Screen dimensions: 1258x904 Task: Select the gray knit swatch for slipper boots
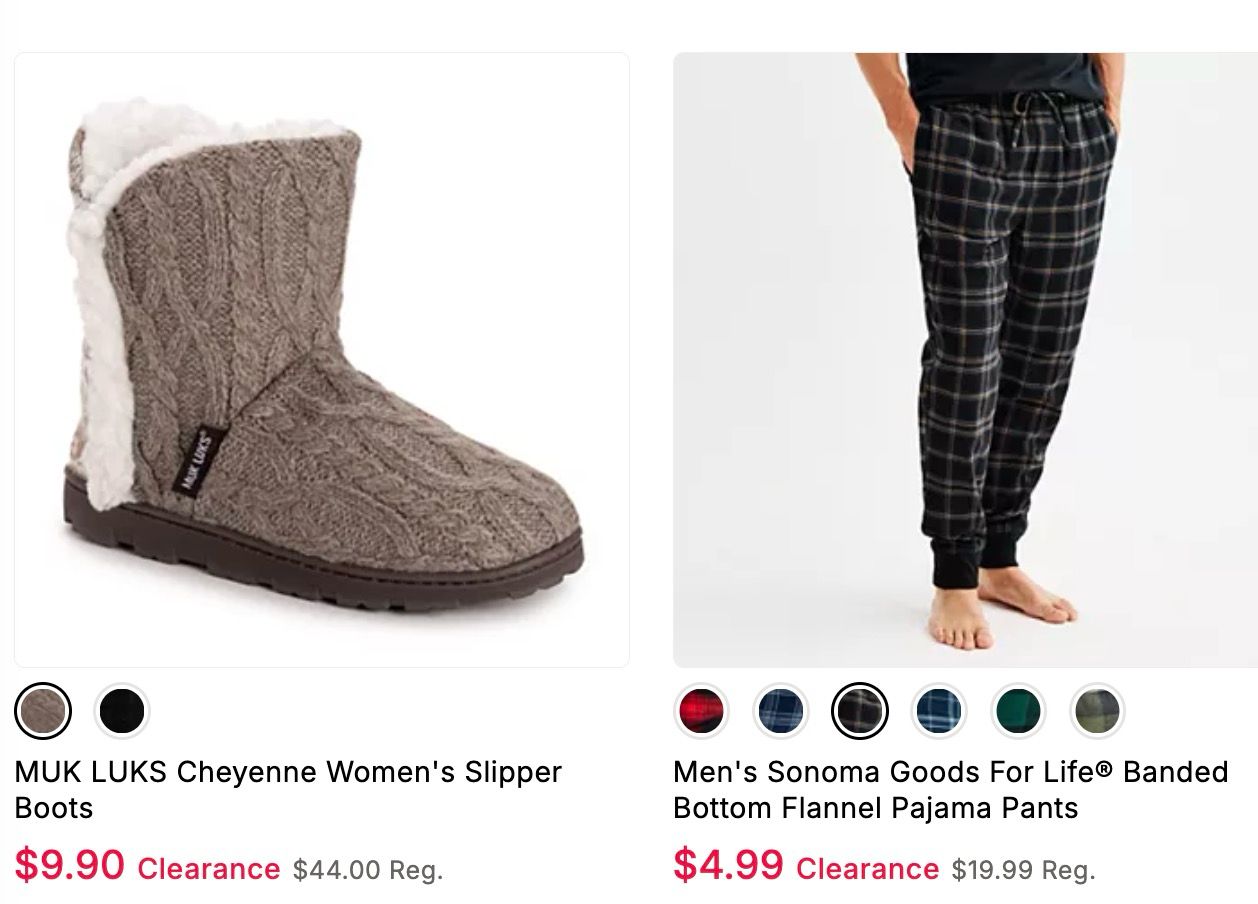point(42,712)
